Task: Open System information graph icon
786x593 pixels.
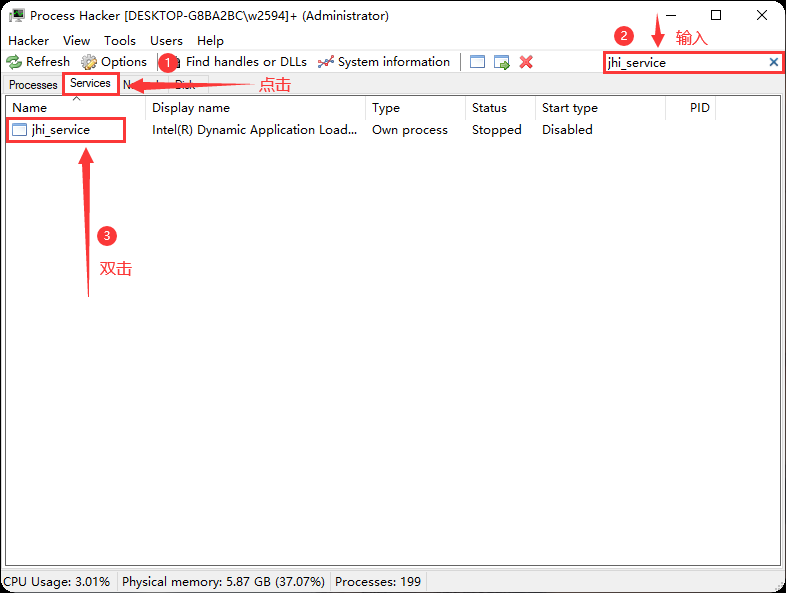Action: coord(326,62)
